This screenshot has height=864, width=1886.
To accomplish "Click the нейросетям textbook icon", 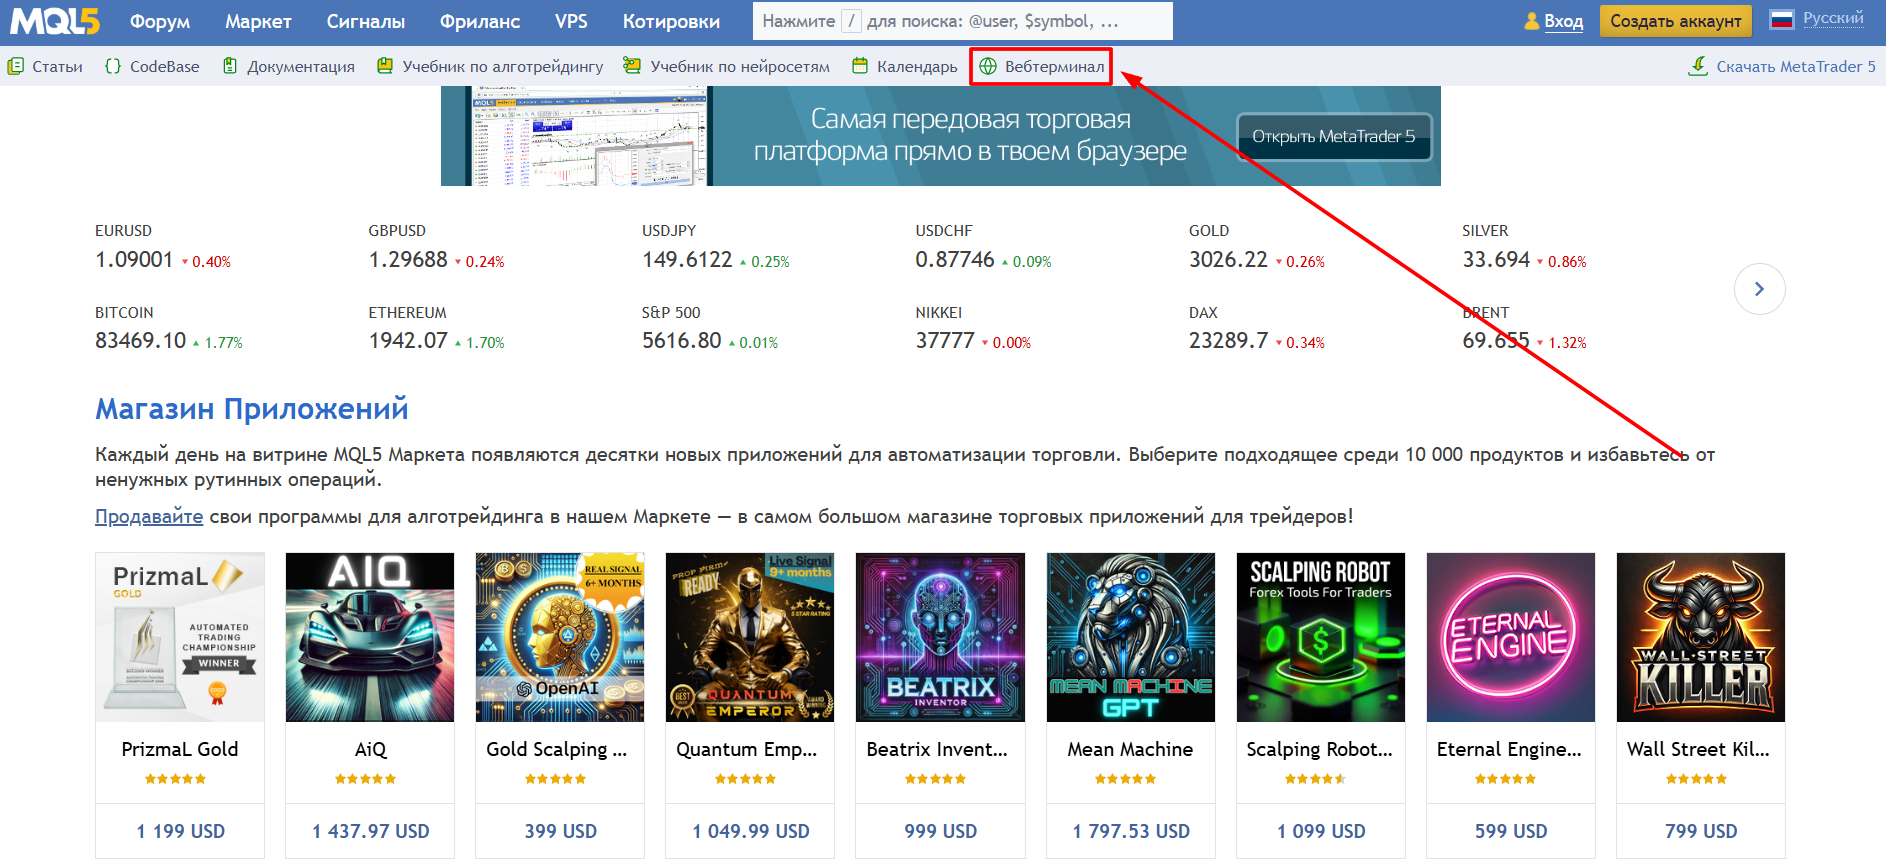I will point(632,66).
